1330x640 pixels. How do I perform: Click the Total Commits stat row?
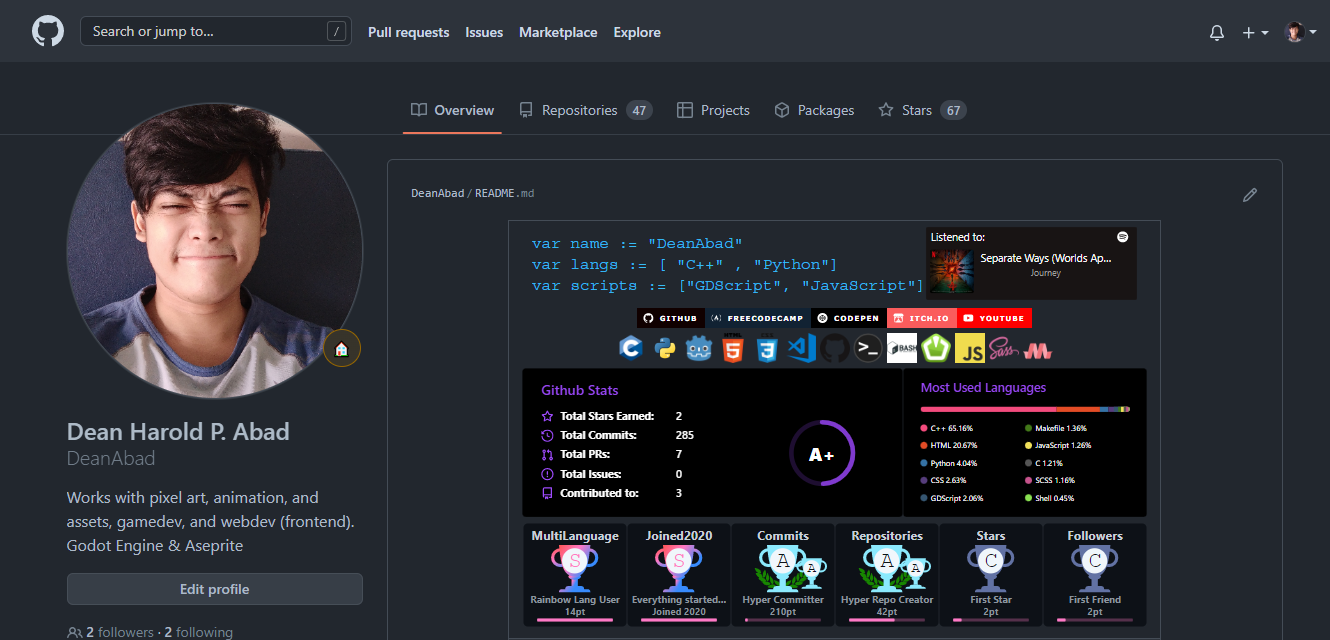pos(617,435)
